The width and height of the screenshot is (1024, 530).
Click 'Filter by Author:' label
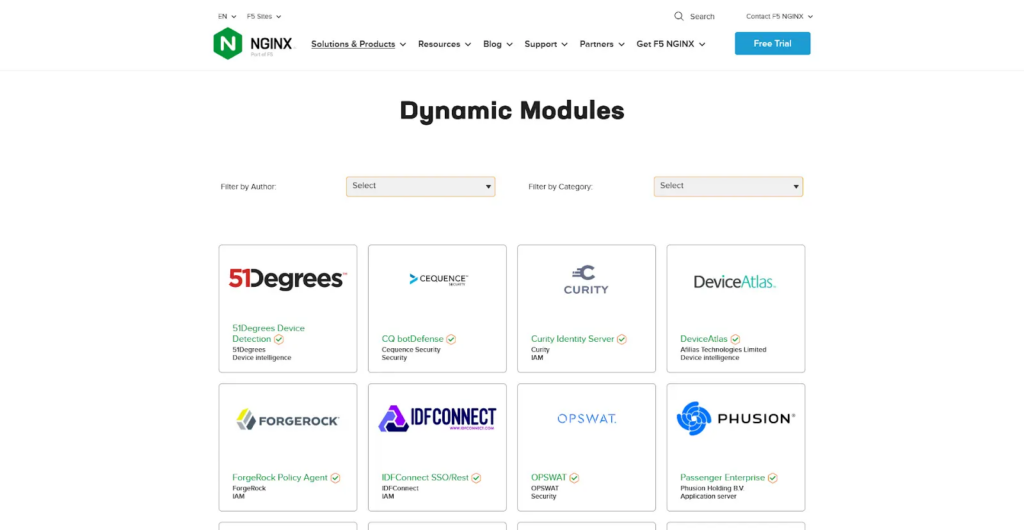tap(249, 187)
